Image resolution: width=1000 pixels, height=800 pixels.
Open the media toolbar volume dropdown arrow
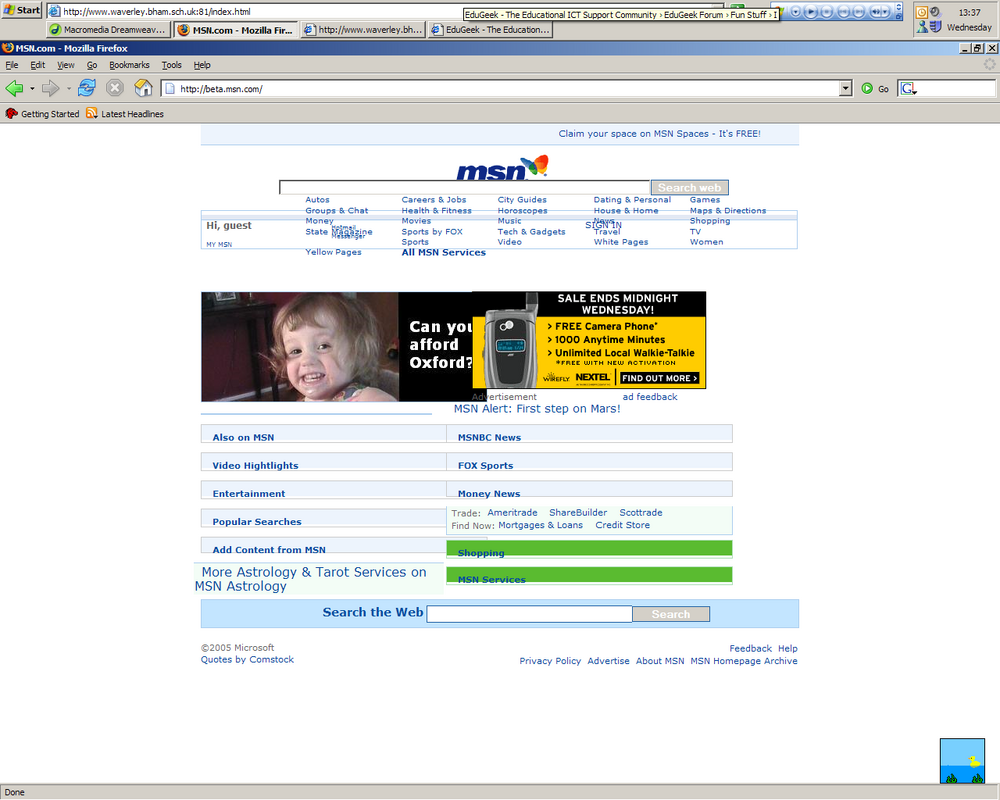pyautogui.click(x=885, y=11)
